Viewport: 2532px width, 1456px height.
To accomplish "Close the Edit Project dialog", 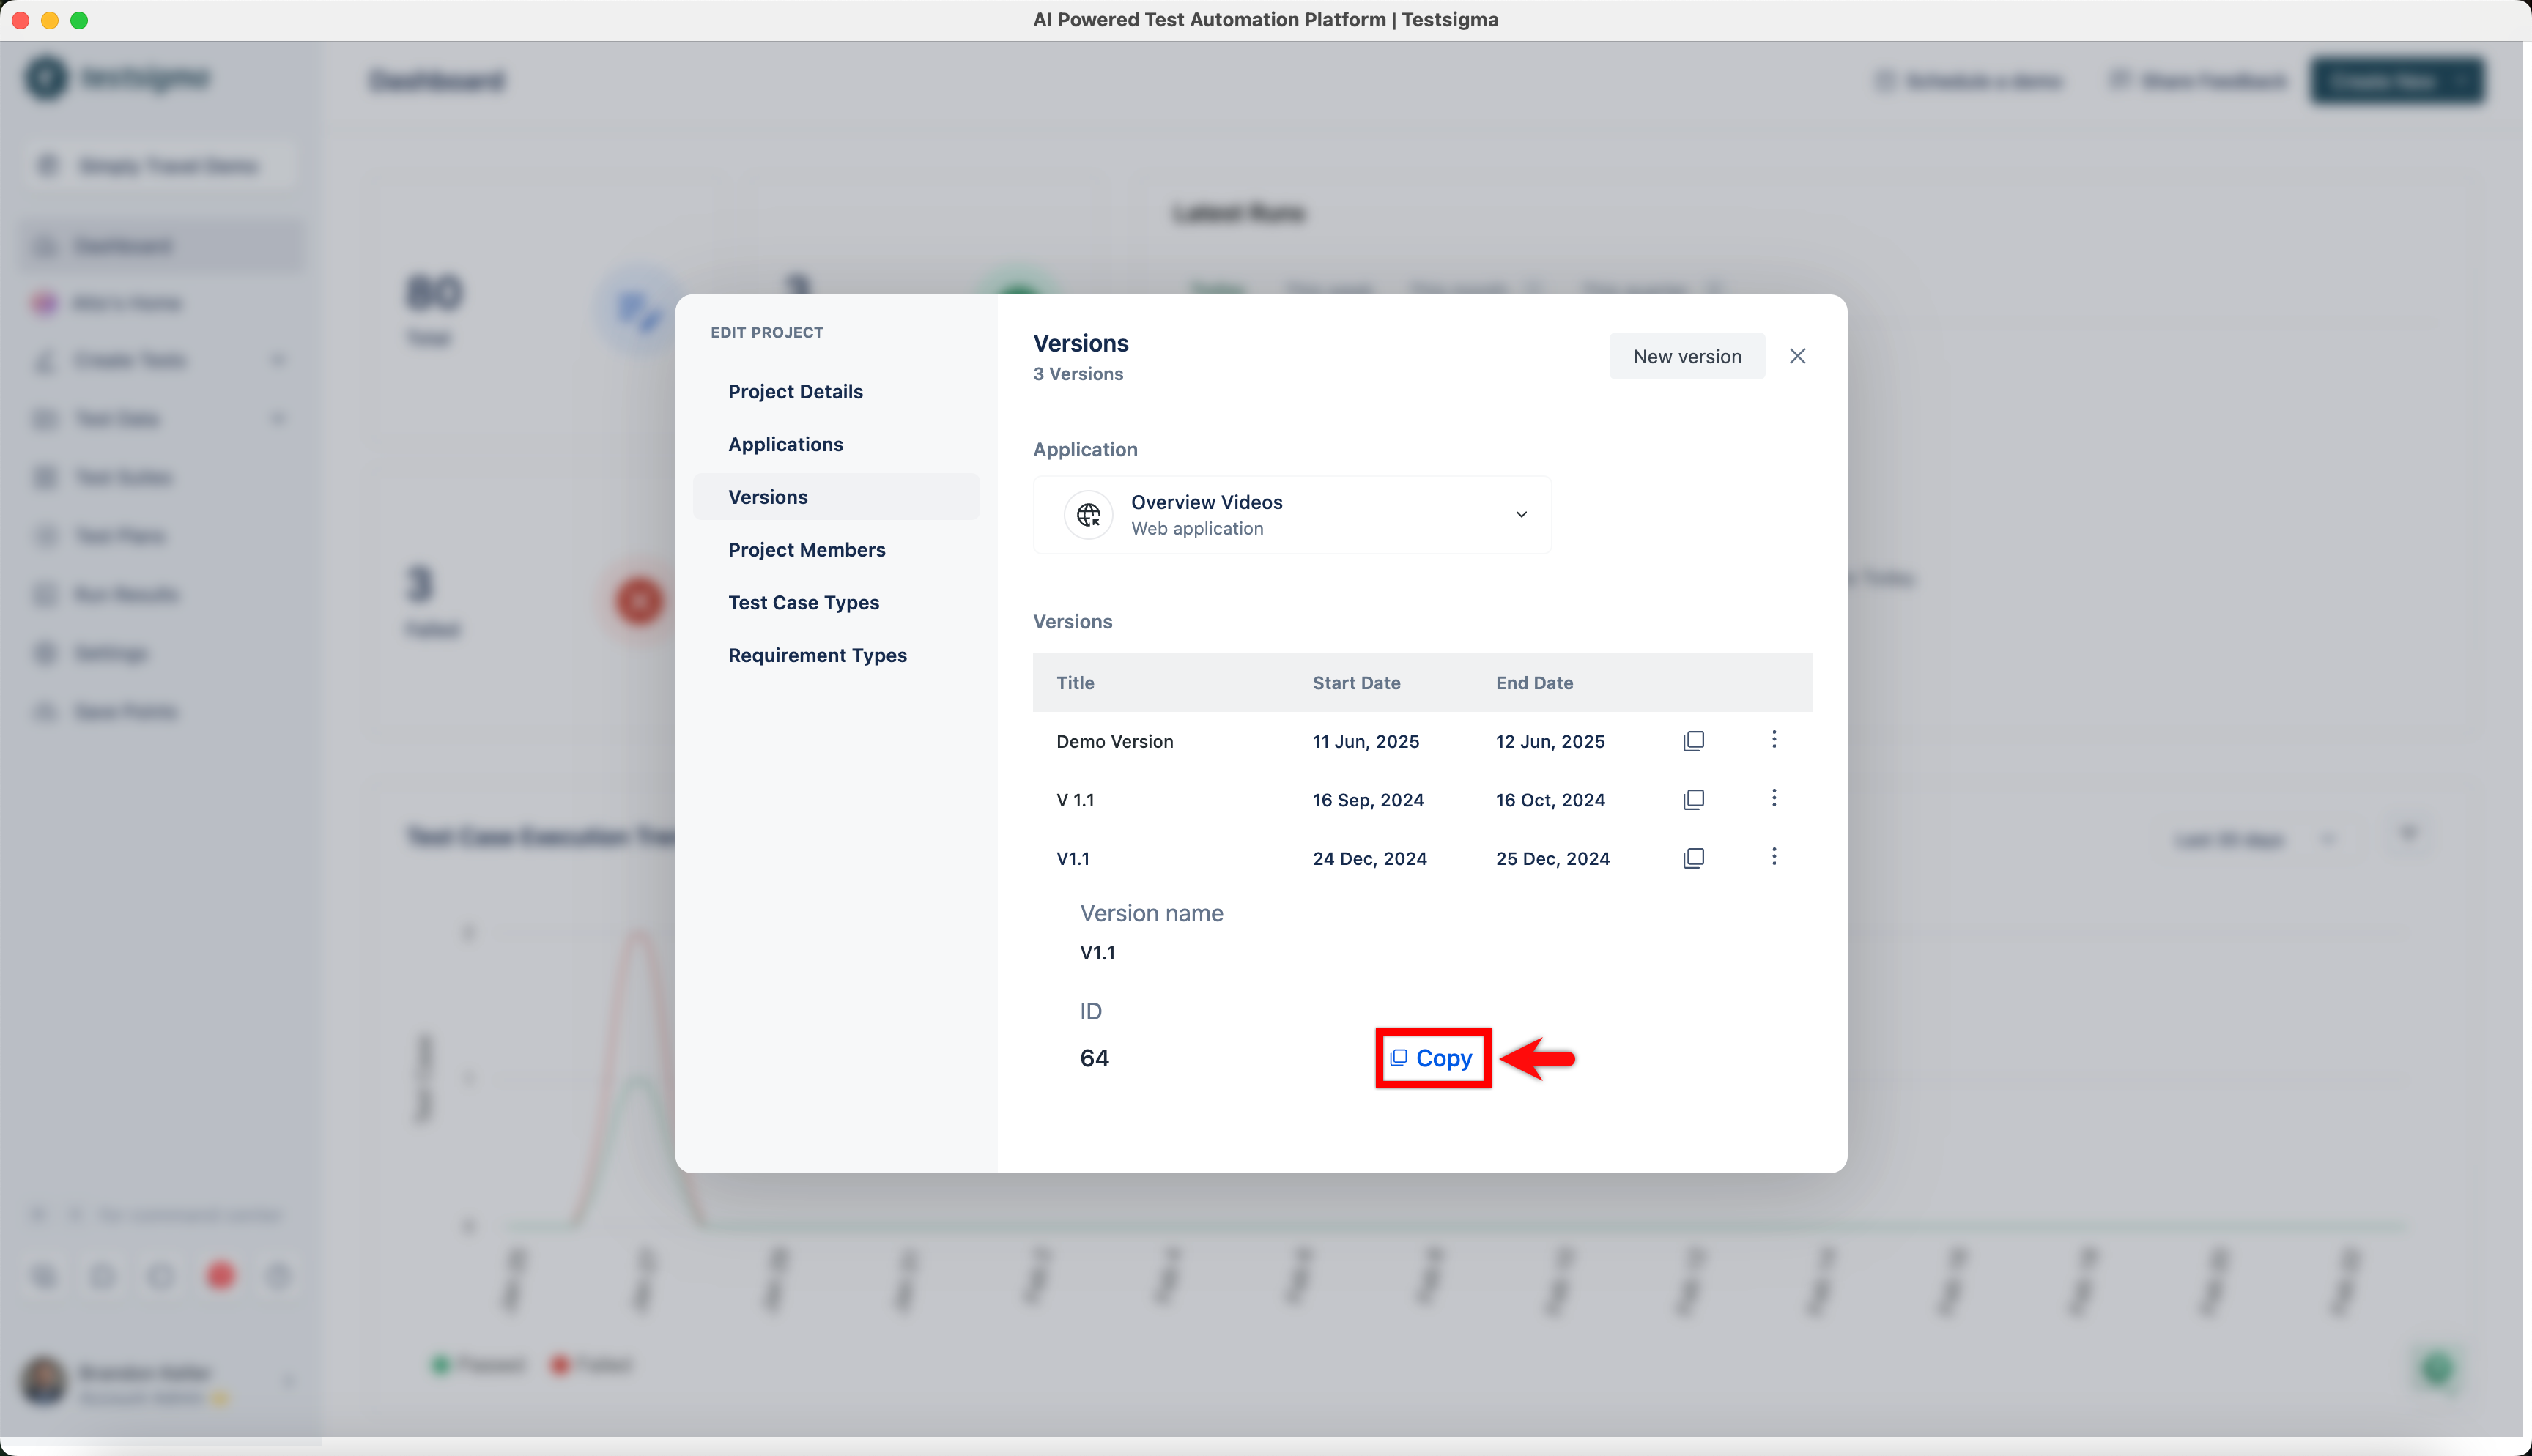I will [1797, 356].
